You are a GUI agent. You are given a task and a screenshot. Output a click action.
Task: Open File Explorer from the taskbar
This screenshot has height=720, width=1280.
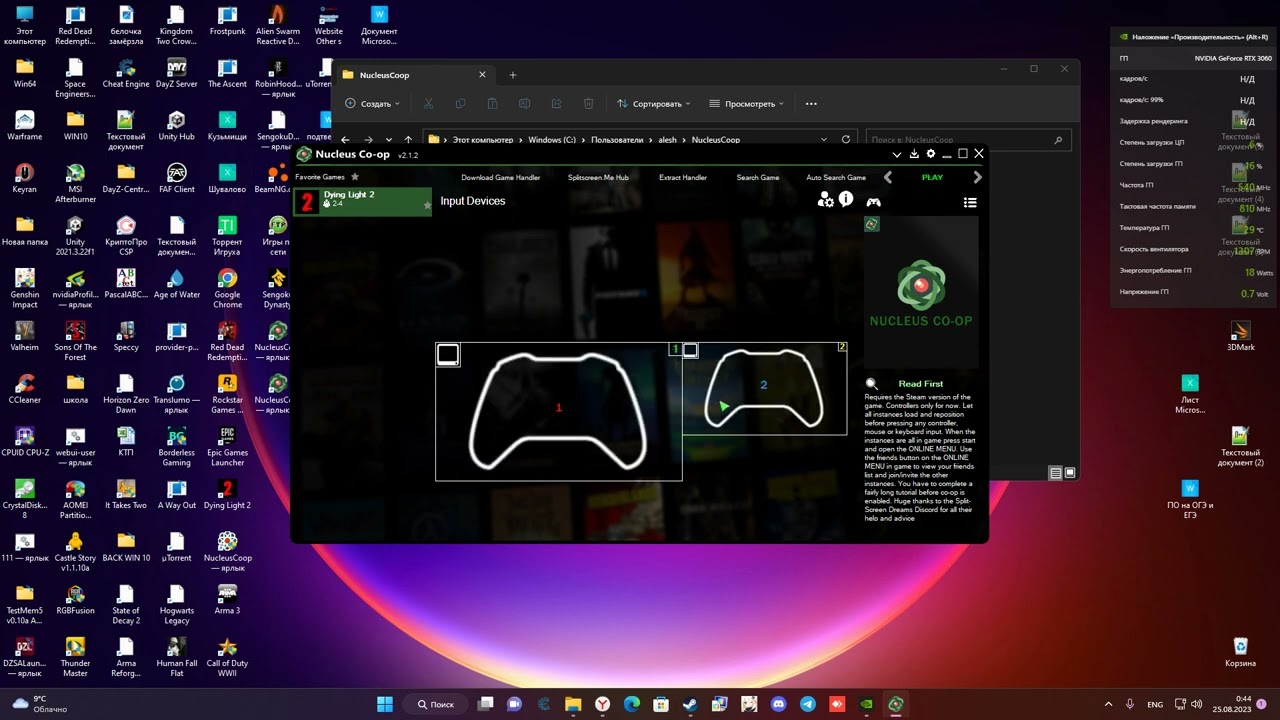coord(573,704)
